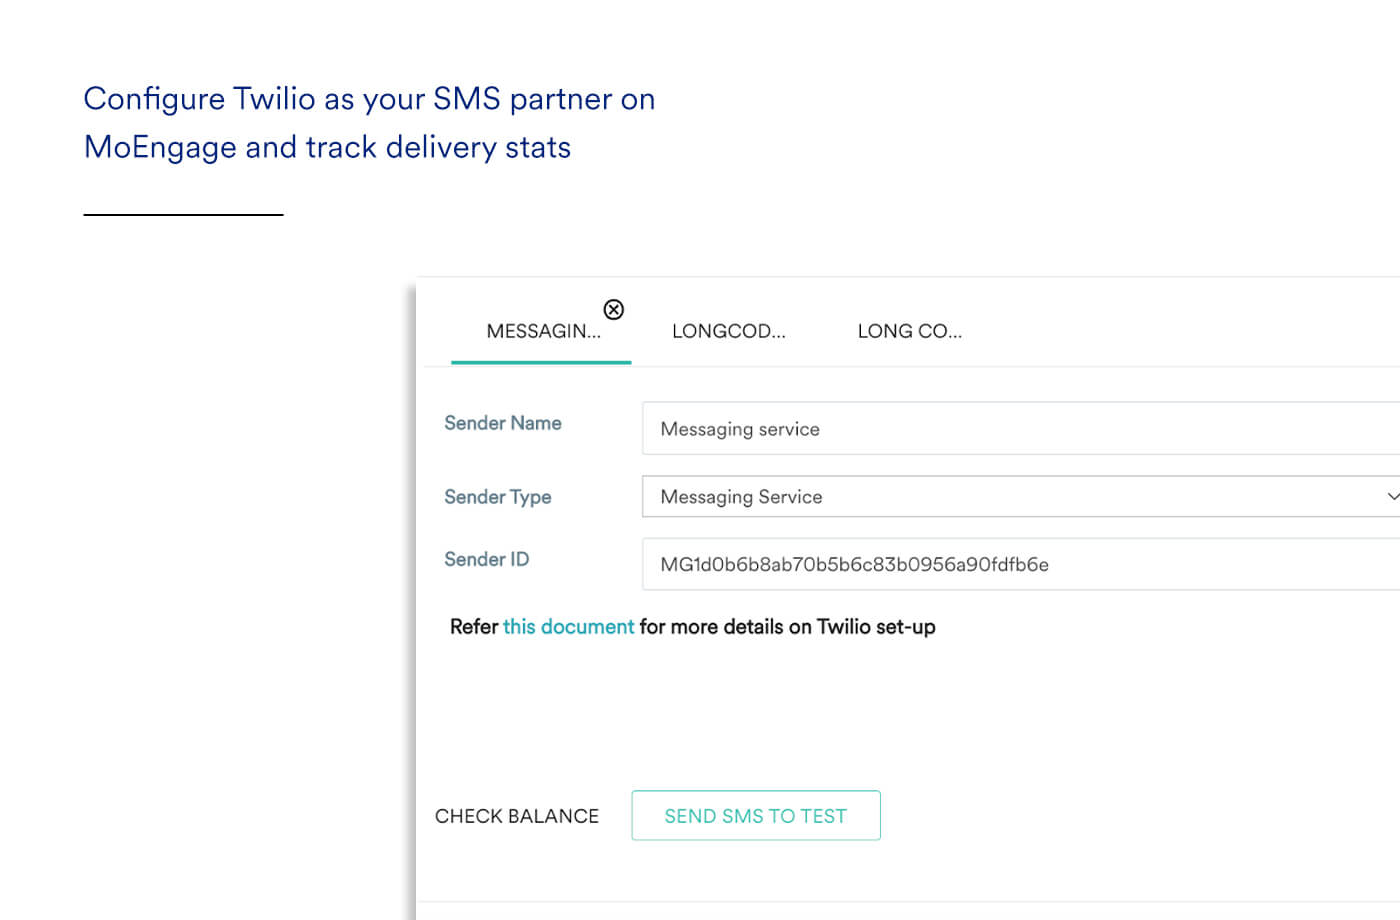Screen dimensions: 1400x920
Task: Switch to the MESSAGIN... tab
Action: 543,331
